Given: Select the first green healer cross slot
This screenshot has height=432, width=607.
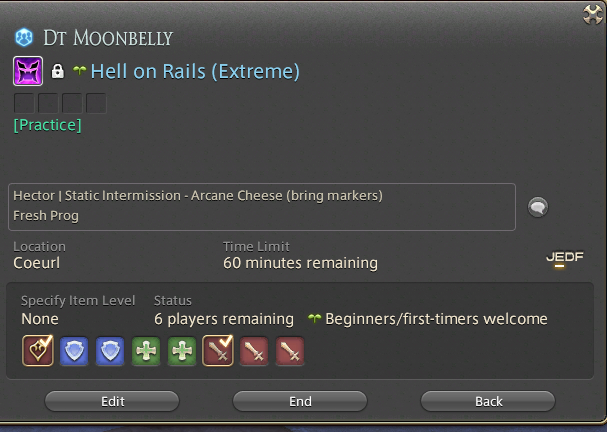Looking at the screenshot, I should pos(146,351).
